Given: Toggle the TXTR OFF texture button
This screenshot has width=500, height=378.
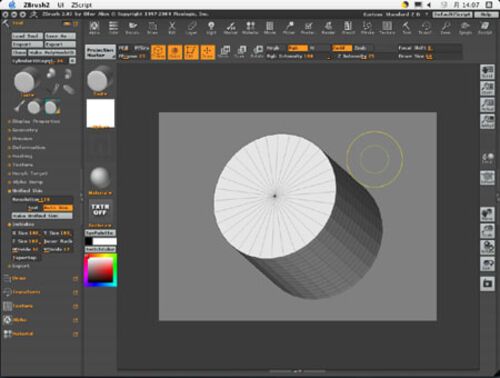Looking at the screenshot, I should 100,210.
